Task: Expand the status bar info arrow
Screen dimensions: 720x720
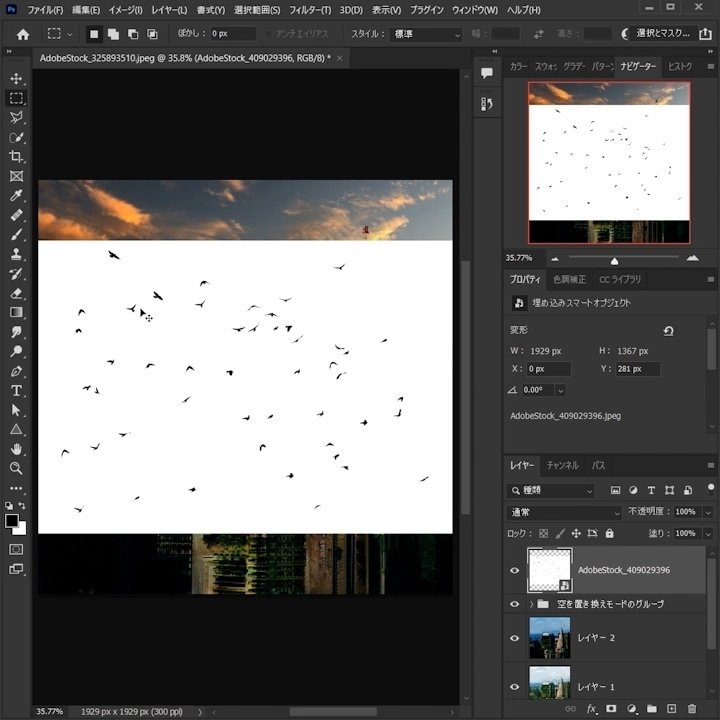Action: tap(200, 712)
